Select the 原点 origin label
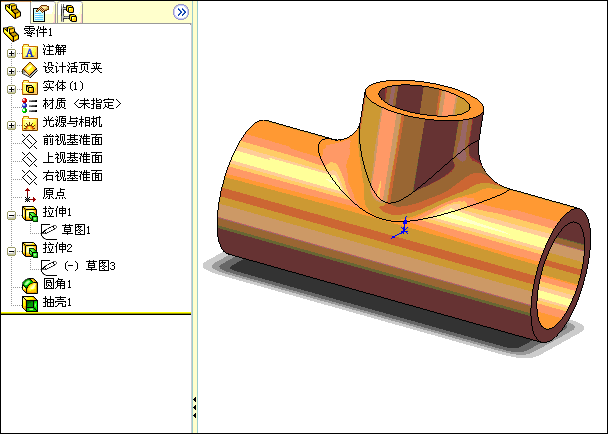The height and width of the screenshot is (434, 608). coord(54,194)
